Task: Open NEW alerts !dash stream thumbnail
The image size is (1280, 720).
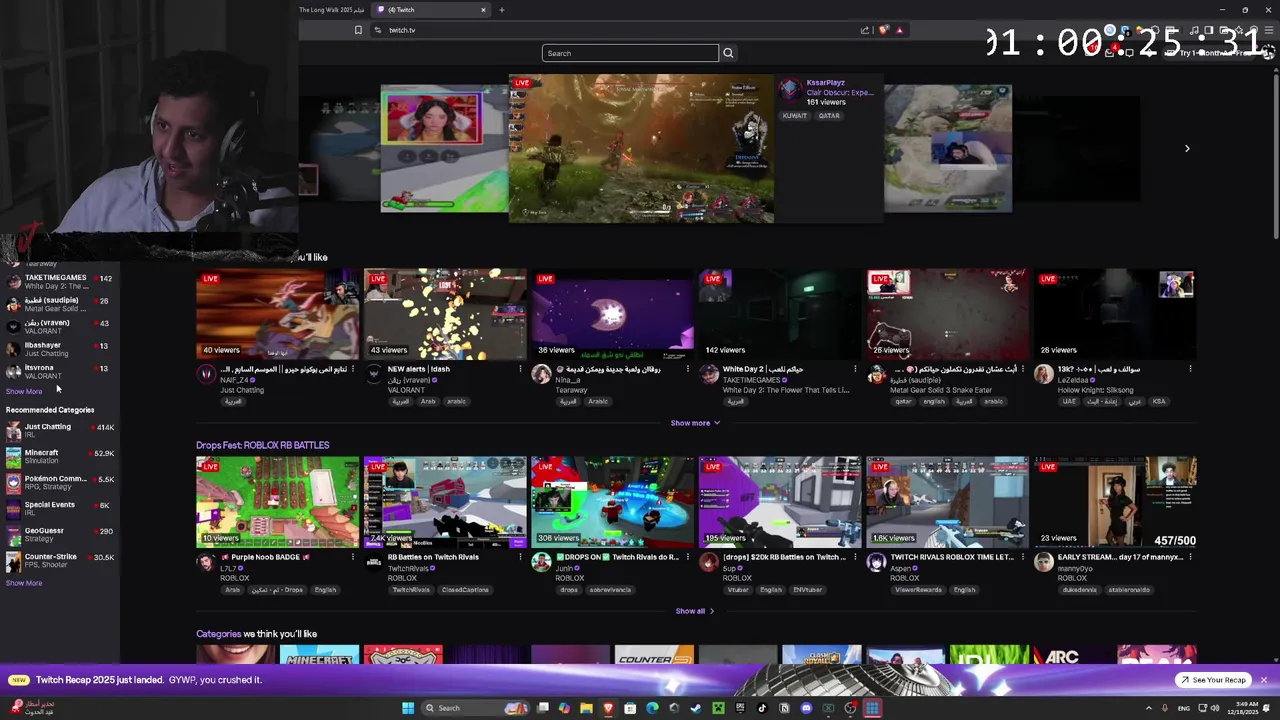Action: pos(445,314)
